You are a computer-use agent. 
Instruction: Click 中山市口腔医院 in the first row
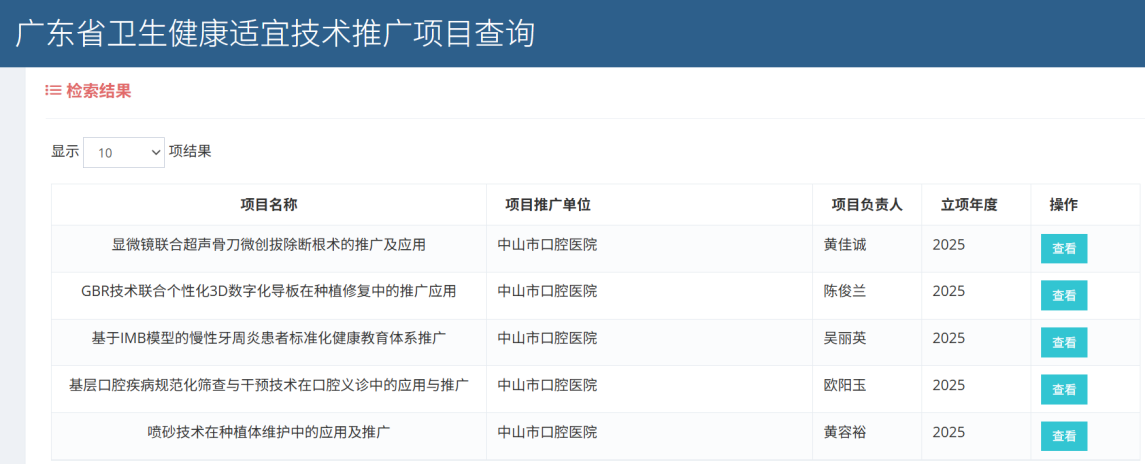pos(547,245)
